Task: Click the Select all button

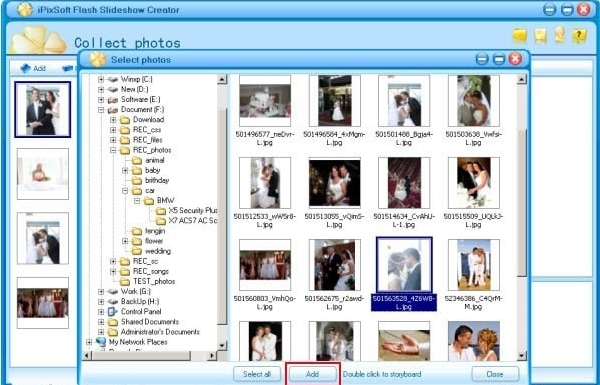Action: click(257, 374)
